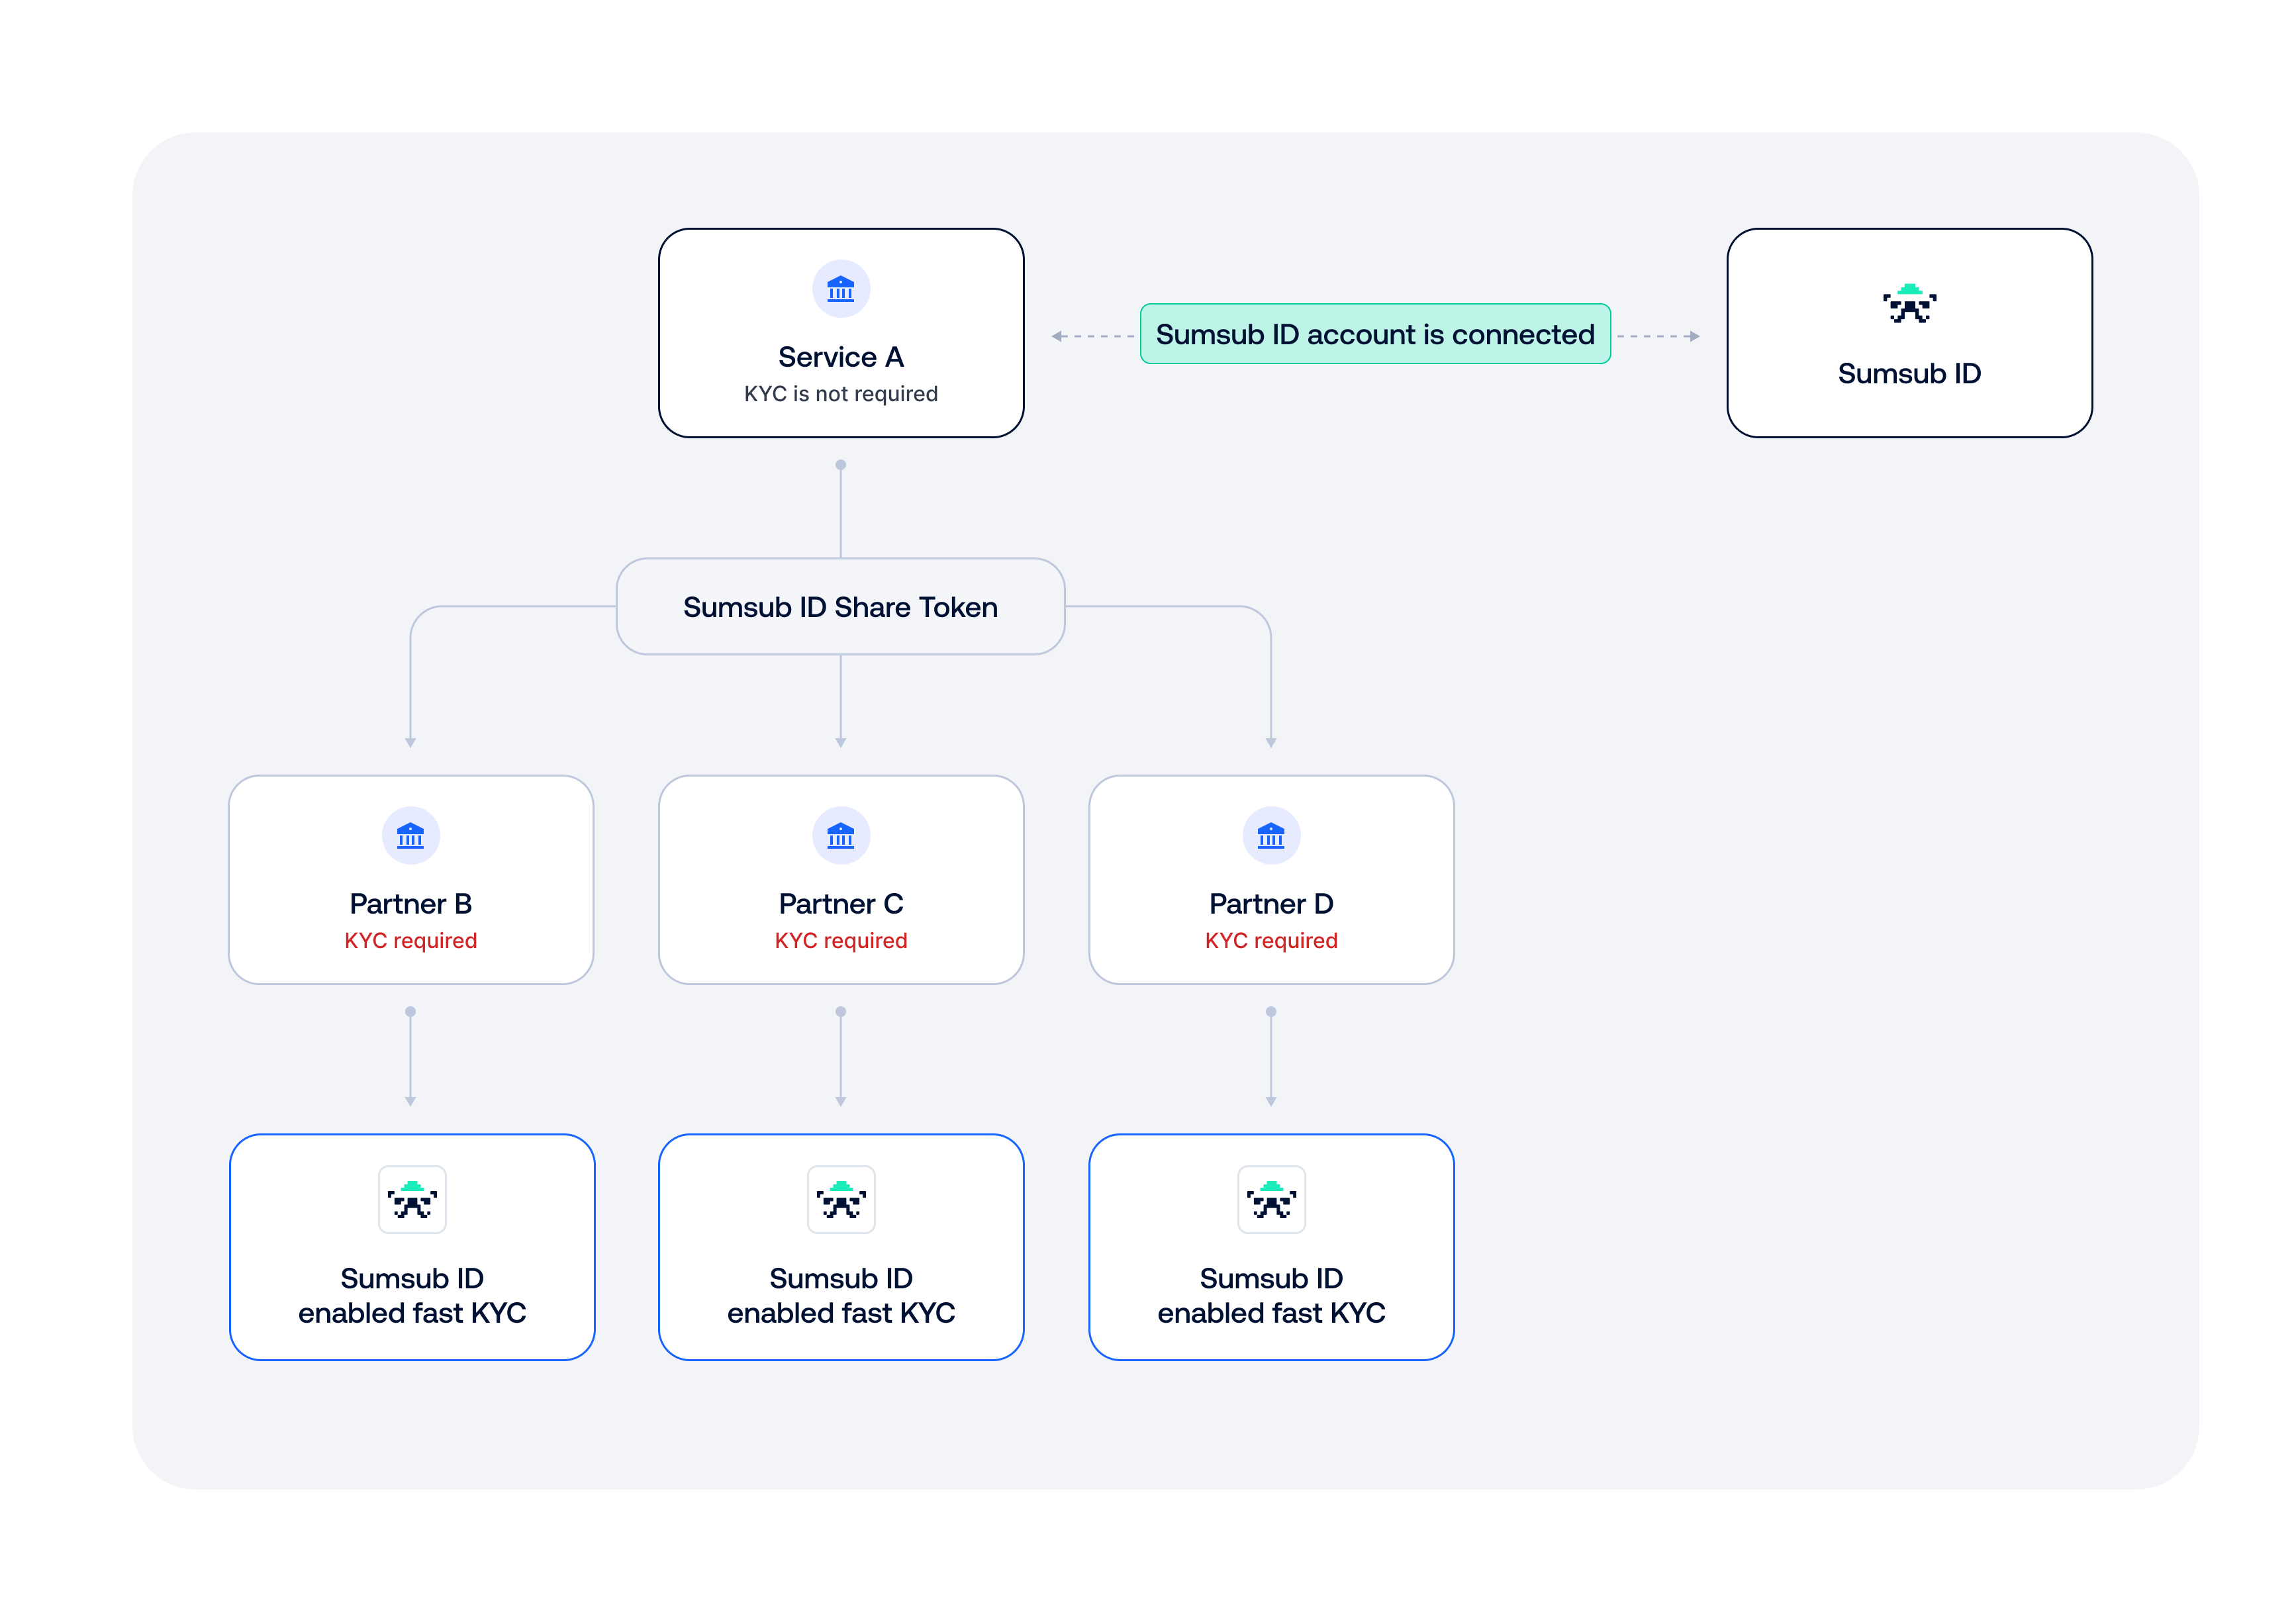
Task: Click the 'Sumsub ID' label in the top-right card
Action: pos(1909,373)
